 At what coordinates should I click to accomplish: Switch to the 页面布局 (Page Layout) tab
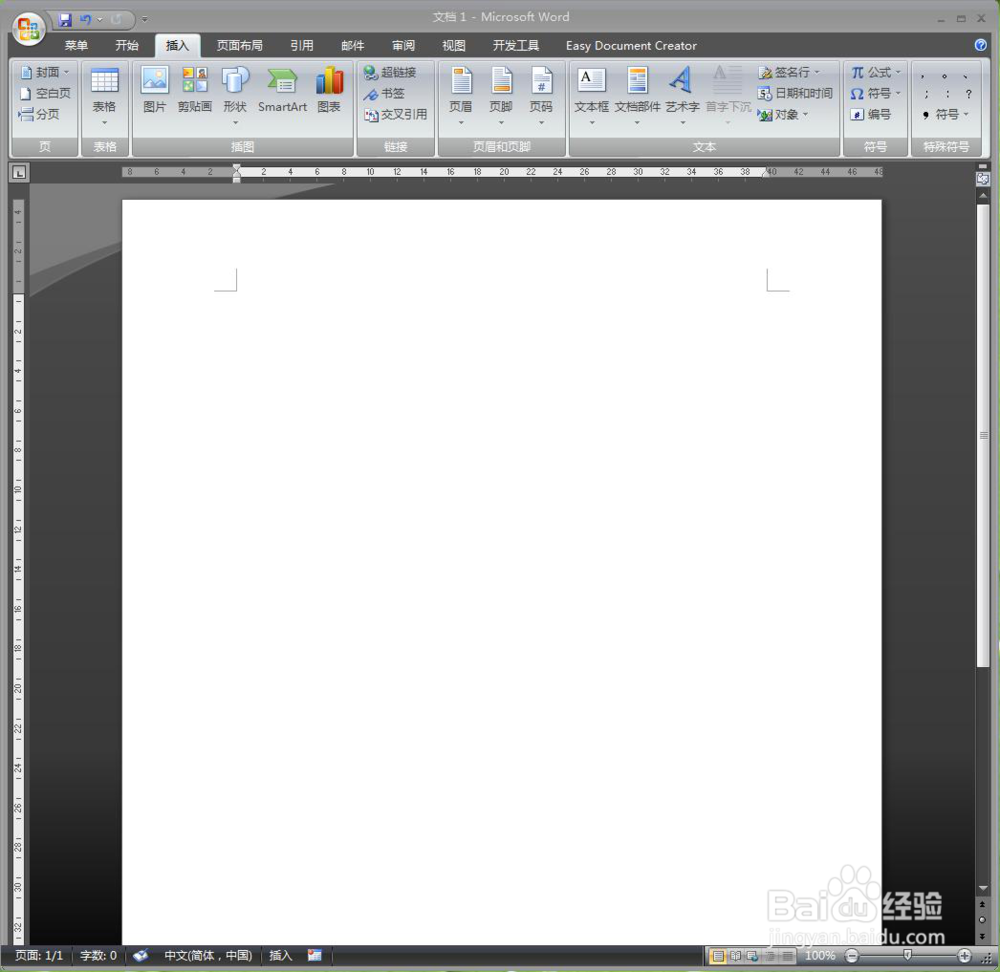point(239,46)
